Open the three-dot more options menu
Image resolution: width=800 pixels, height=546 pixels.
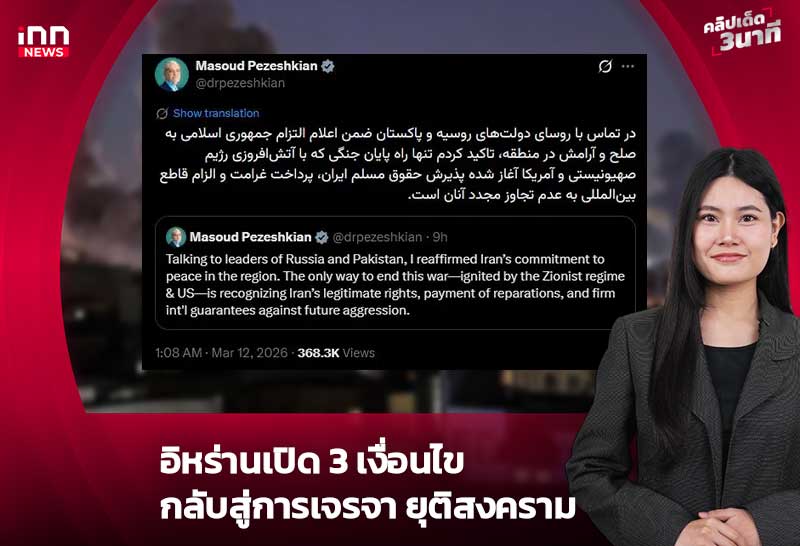point(628,66)
